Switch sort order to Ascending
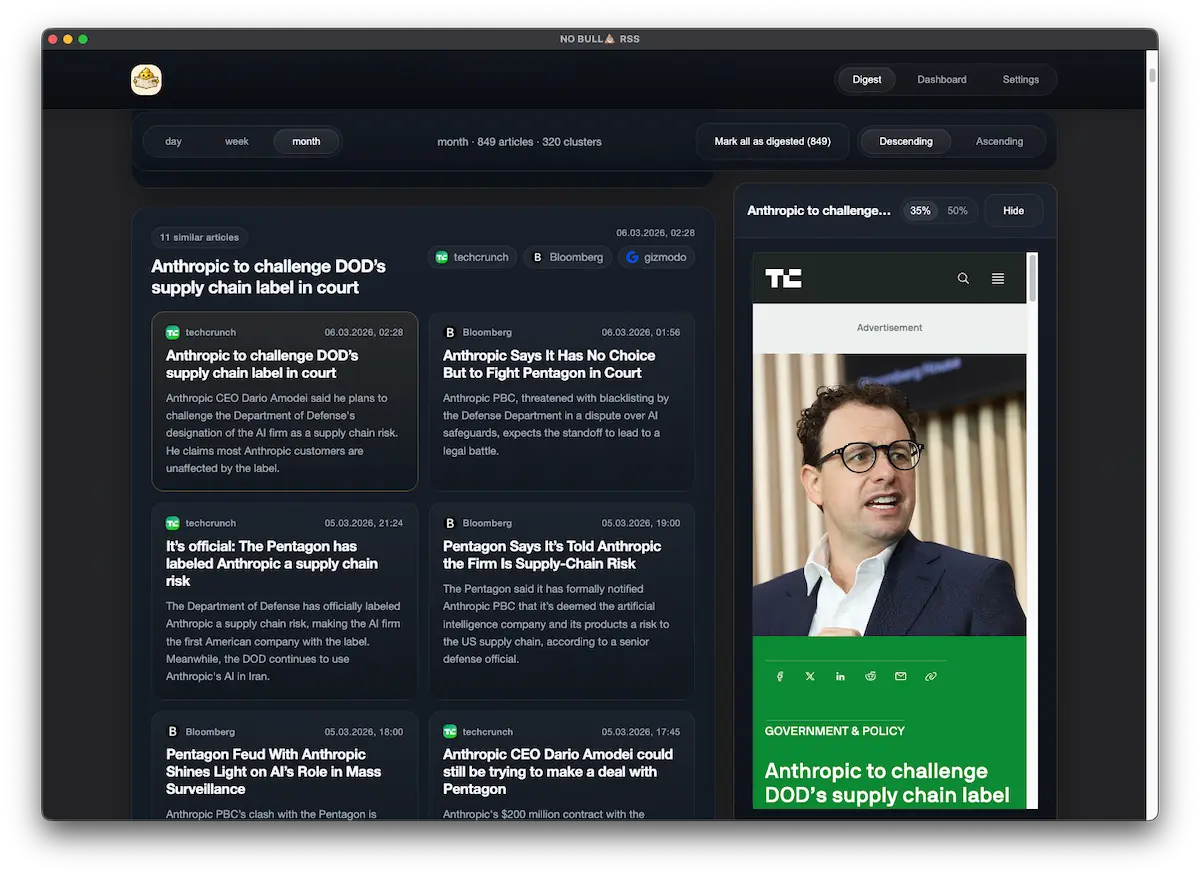Viewport: 1200px width, 876px height. point(999,141)
